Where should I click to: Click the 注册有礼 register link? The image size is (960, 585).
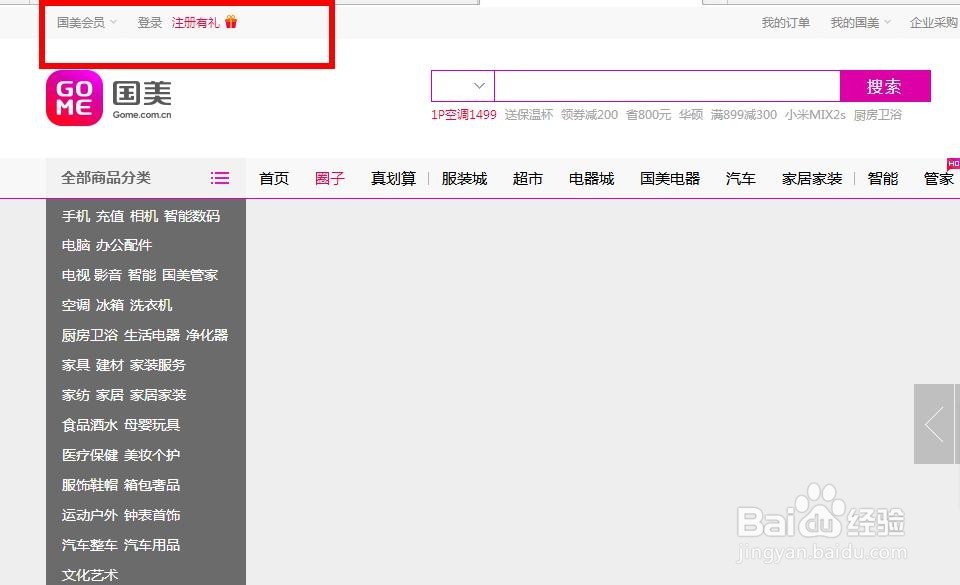tap(195, 23)
